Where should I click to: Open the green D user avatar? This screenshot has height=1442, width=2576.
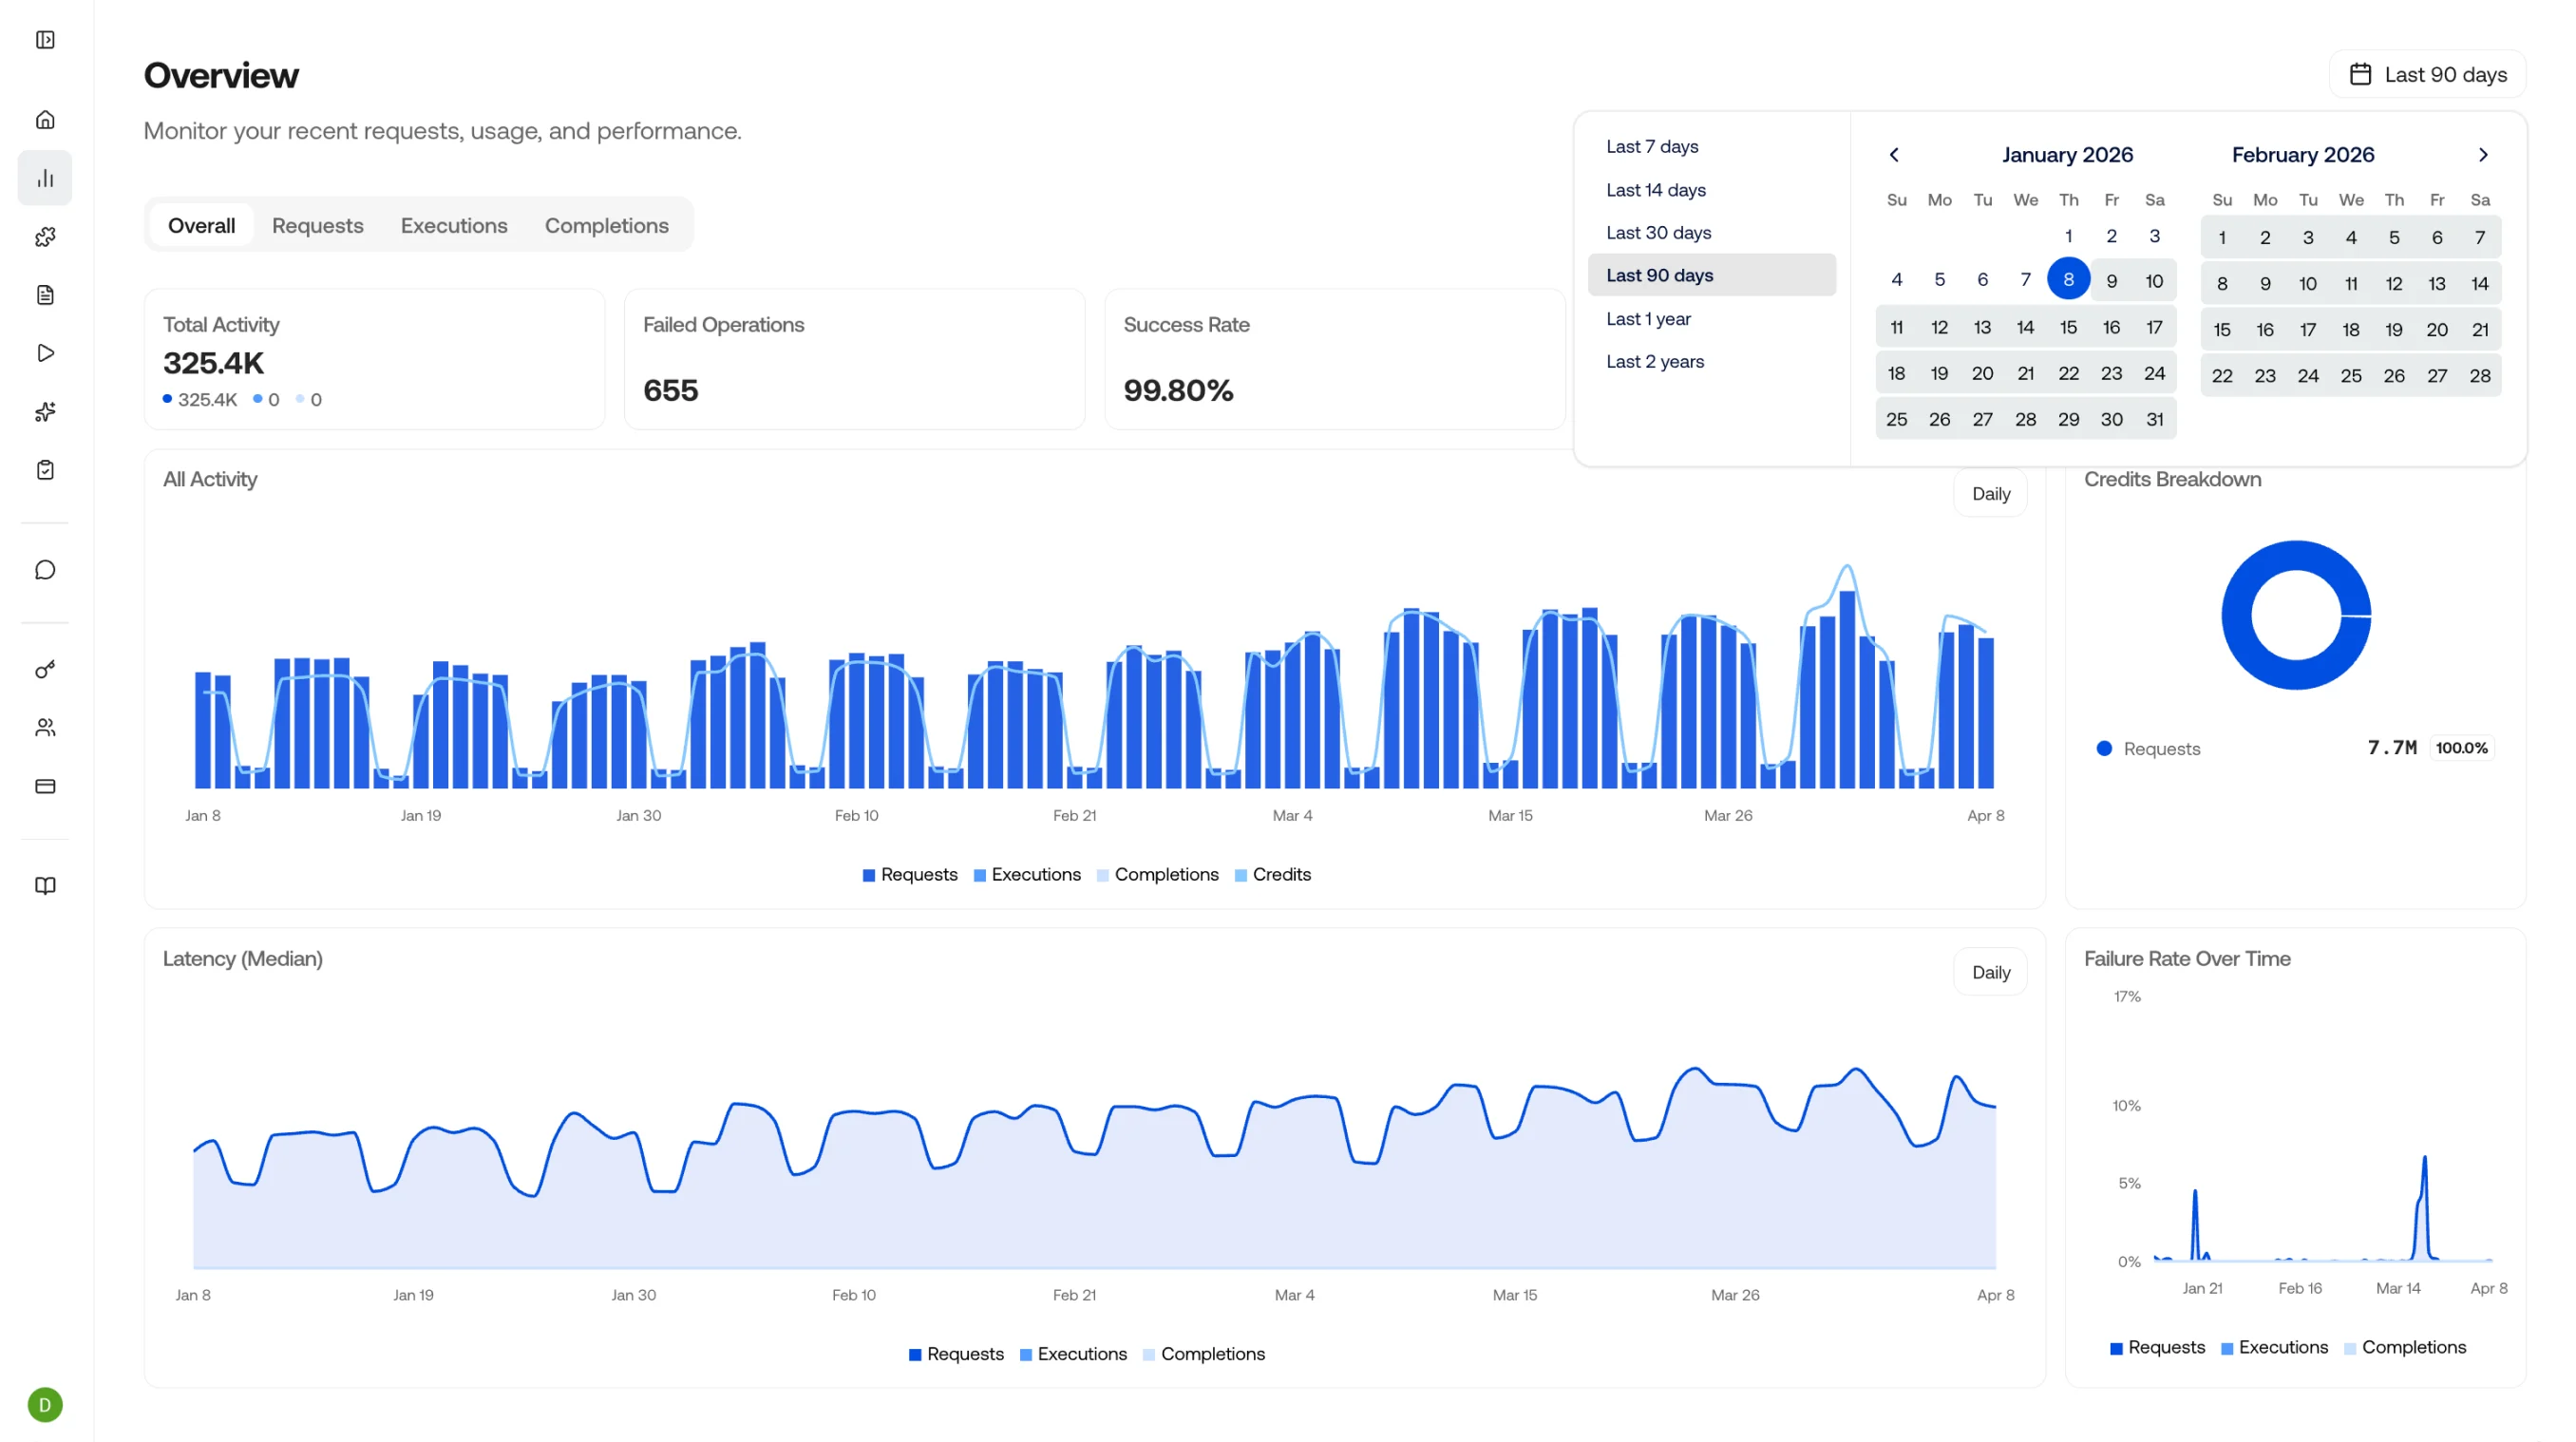click(x=45, y=1405)
